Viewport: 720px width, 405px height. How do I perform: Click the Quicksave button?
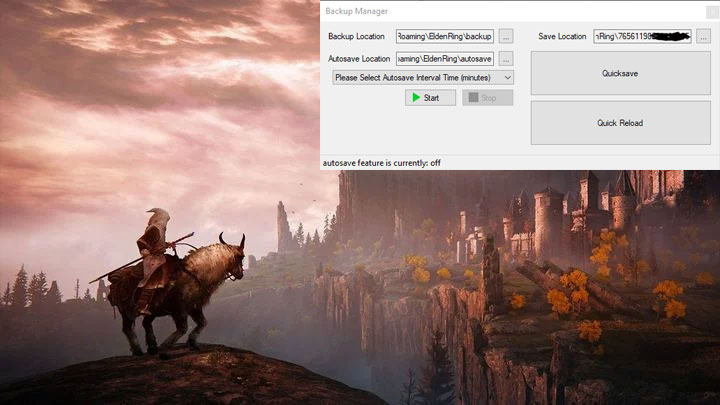click(620, 73)
